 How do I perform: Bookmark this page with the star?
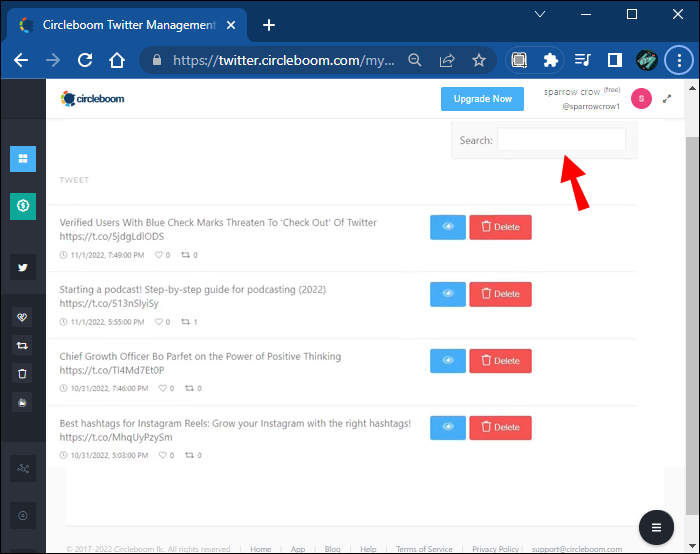[479, 60]
